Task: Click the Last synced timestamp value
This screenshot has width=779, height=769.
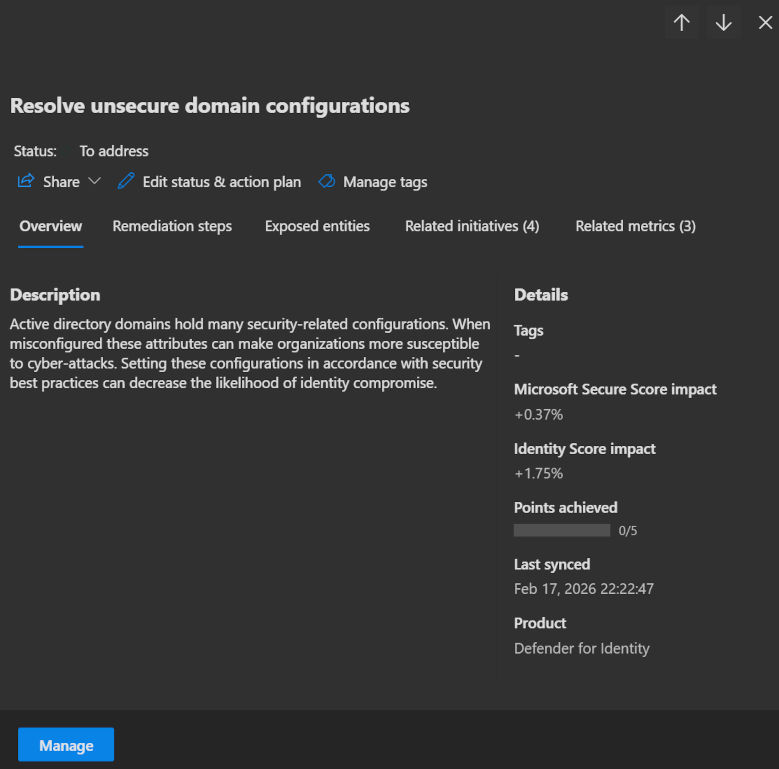Action: [583, 589]
